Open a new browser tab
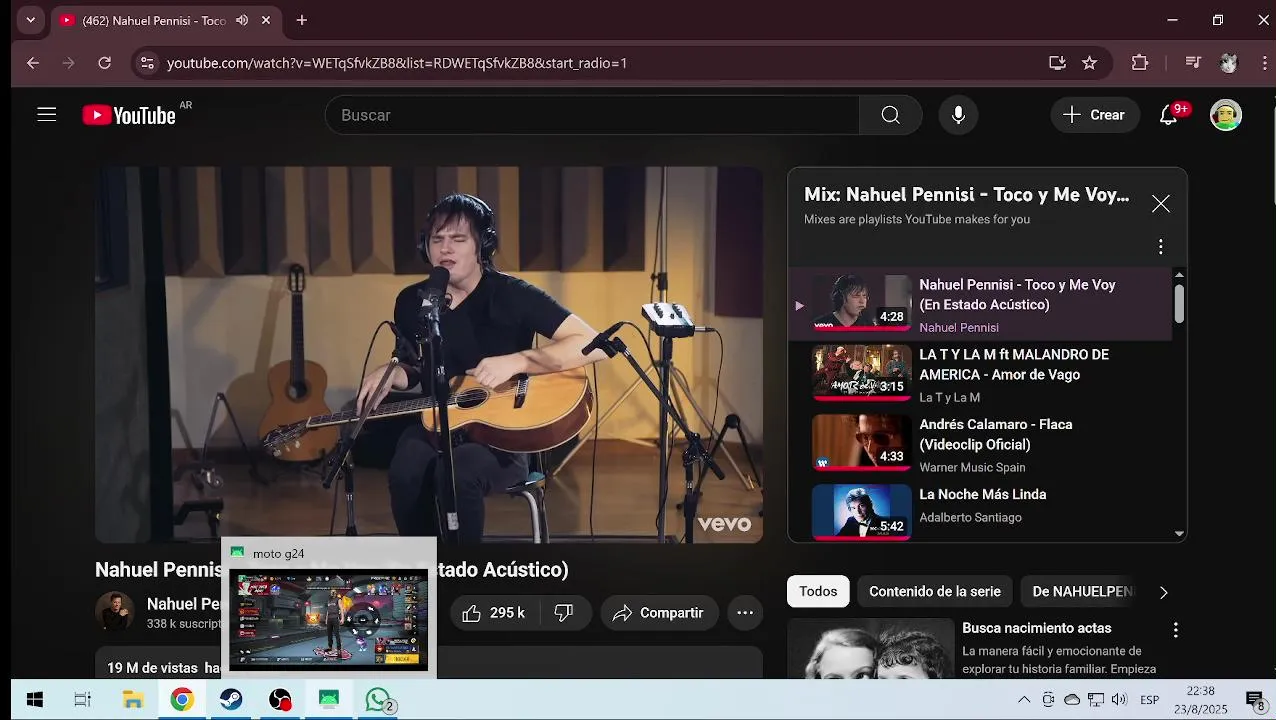 click(301, 20)
